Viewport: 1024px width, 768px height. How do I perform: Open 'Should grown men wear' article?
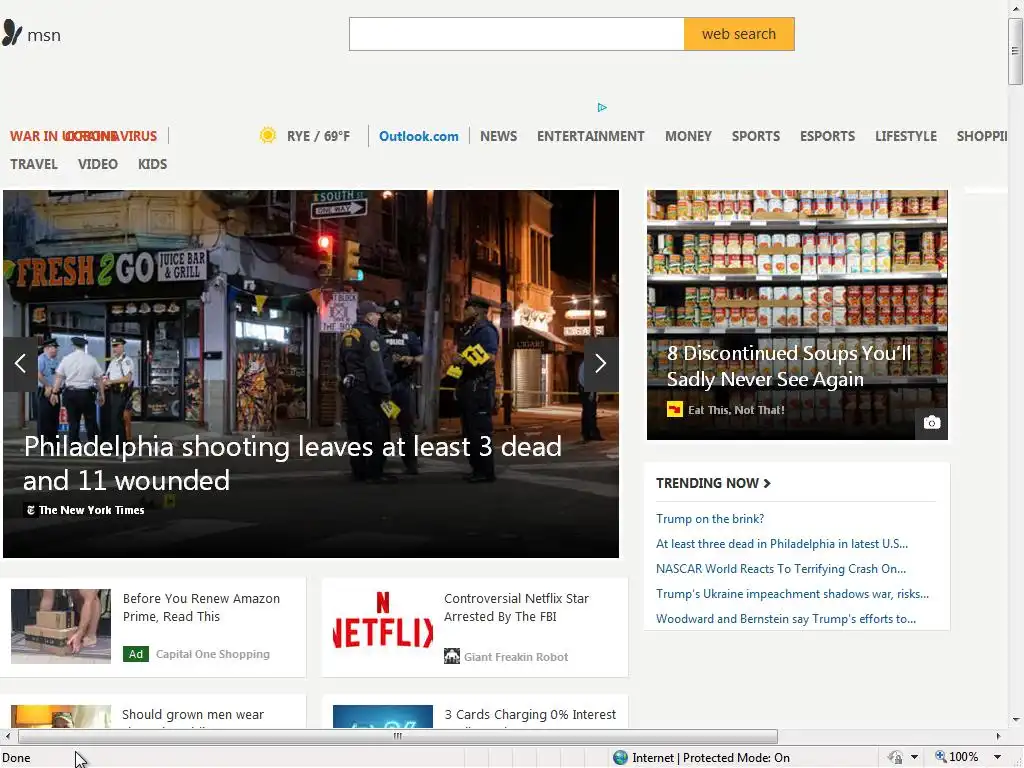(x=193, y=714)
